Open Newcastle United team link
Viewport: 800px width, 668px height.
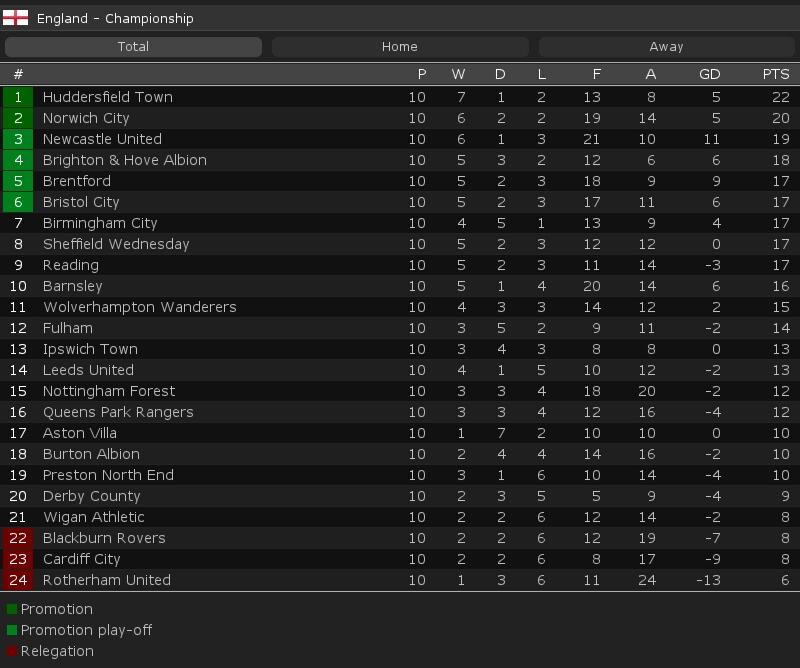pyautogui.click(x=102, y=139)
